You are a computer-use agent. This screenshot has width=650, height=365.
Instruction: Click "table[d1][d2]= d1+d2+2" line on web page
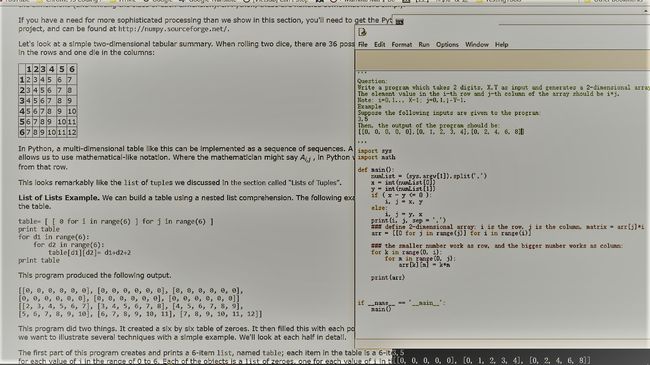[x=90, y=252]
